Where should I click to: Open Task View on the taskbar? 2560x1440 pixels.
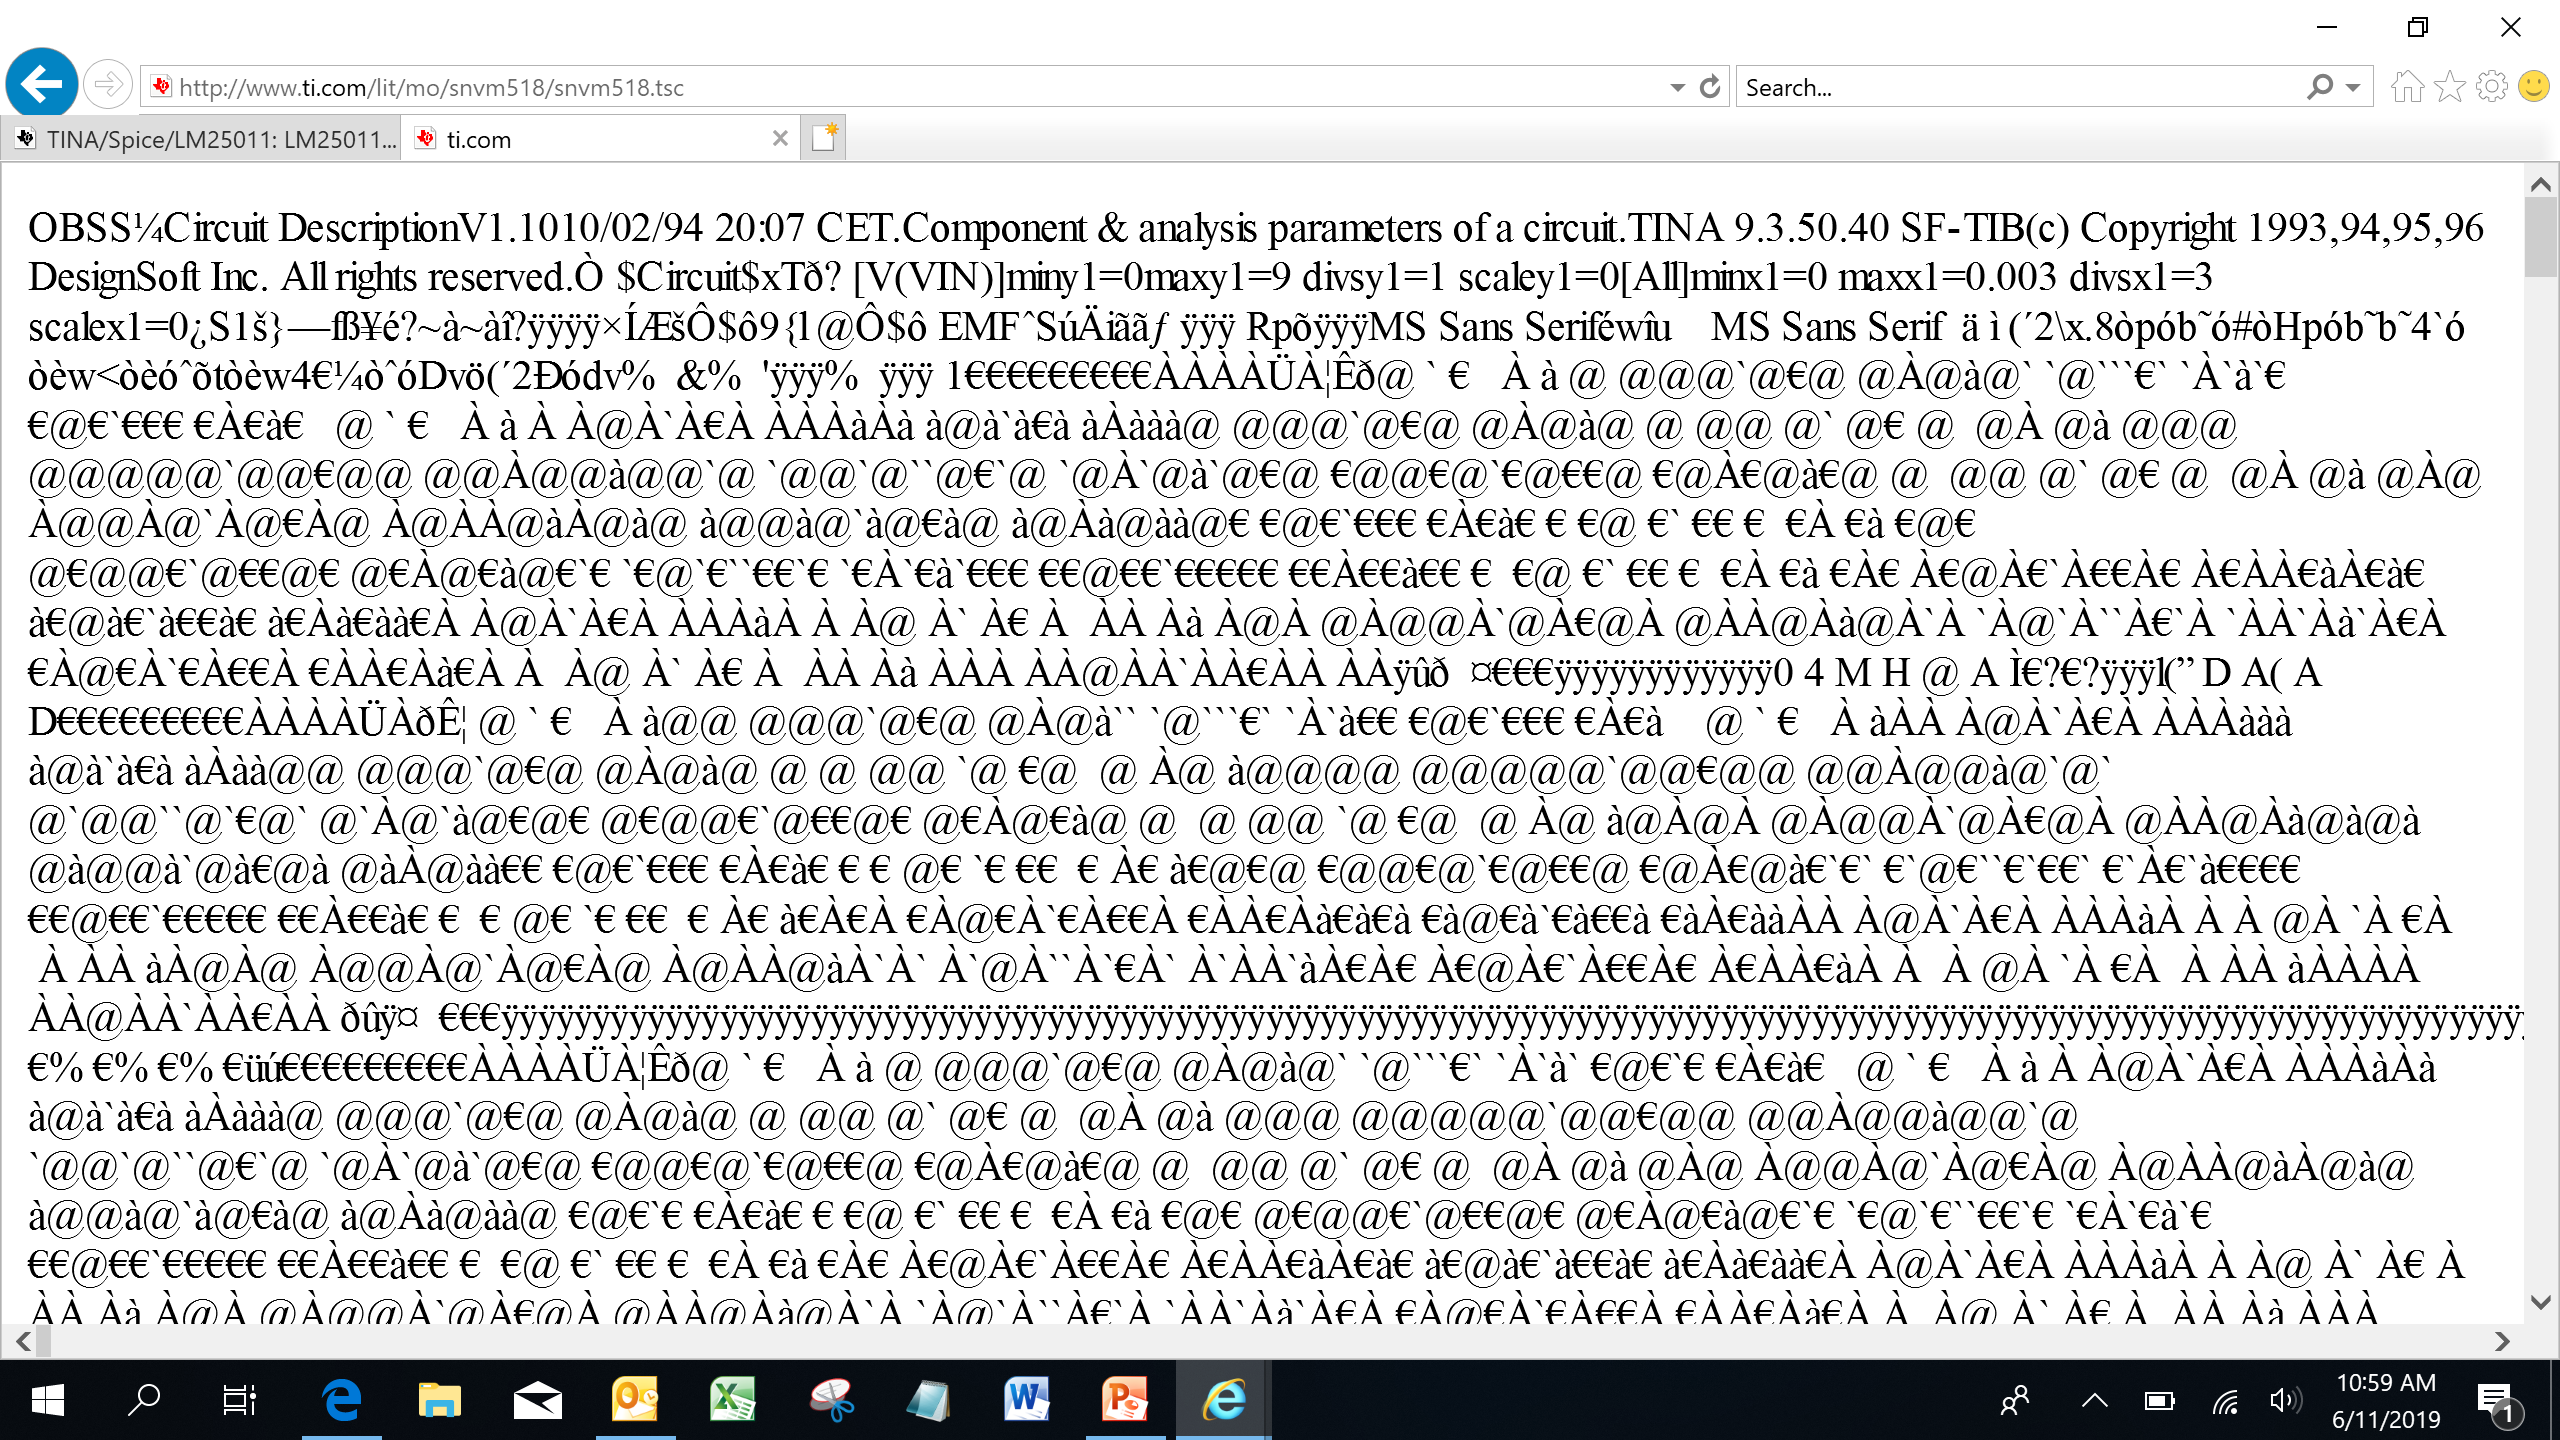(240, 1400)
